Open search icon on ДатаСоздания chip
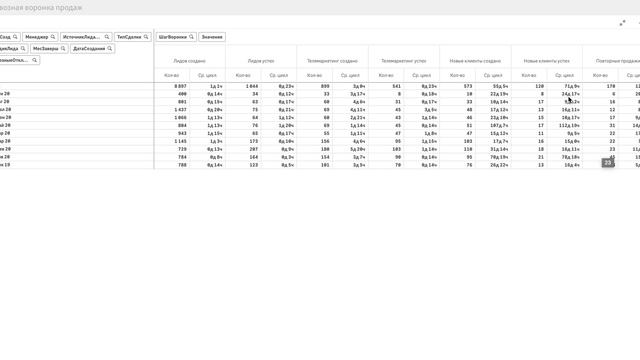The height and width of the screenshot is (360, 640). [109, 48]
